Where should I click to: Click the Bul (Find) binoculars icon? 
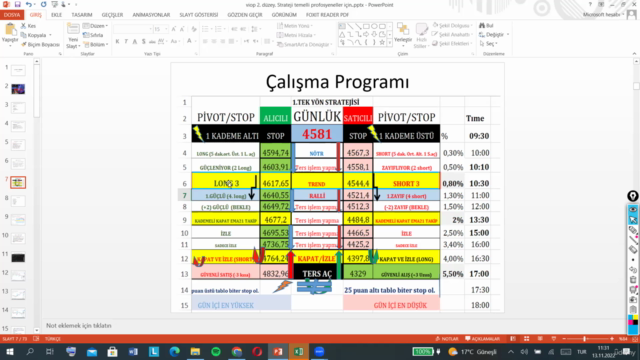coord(482,26)
